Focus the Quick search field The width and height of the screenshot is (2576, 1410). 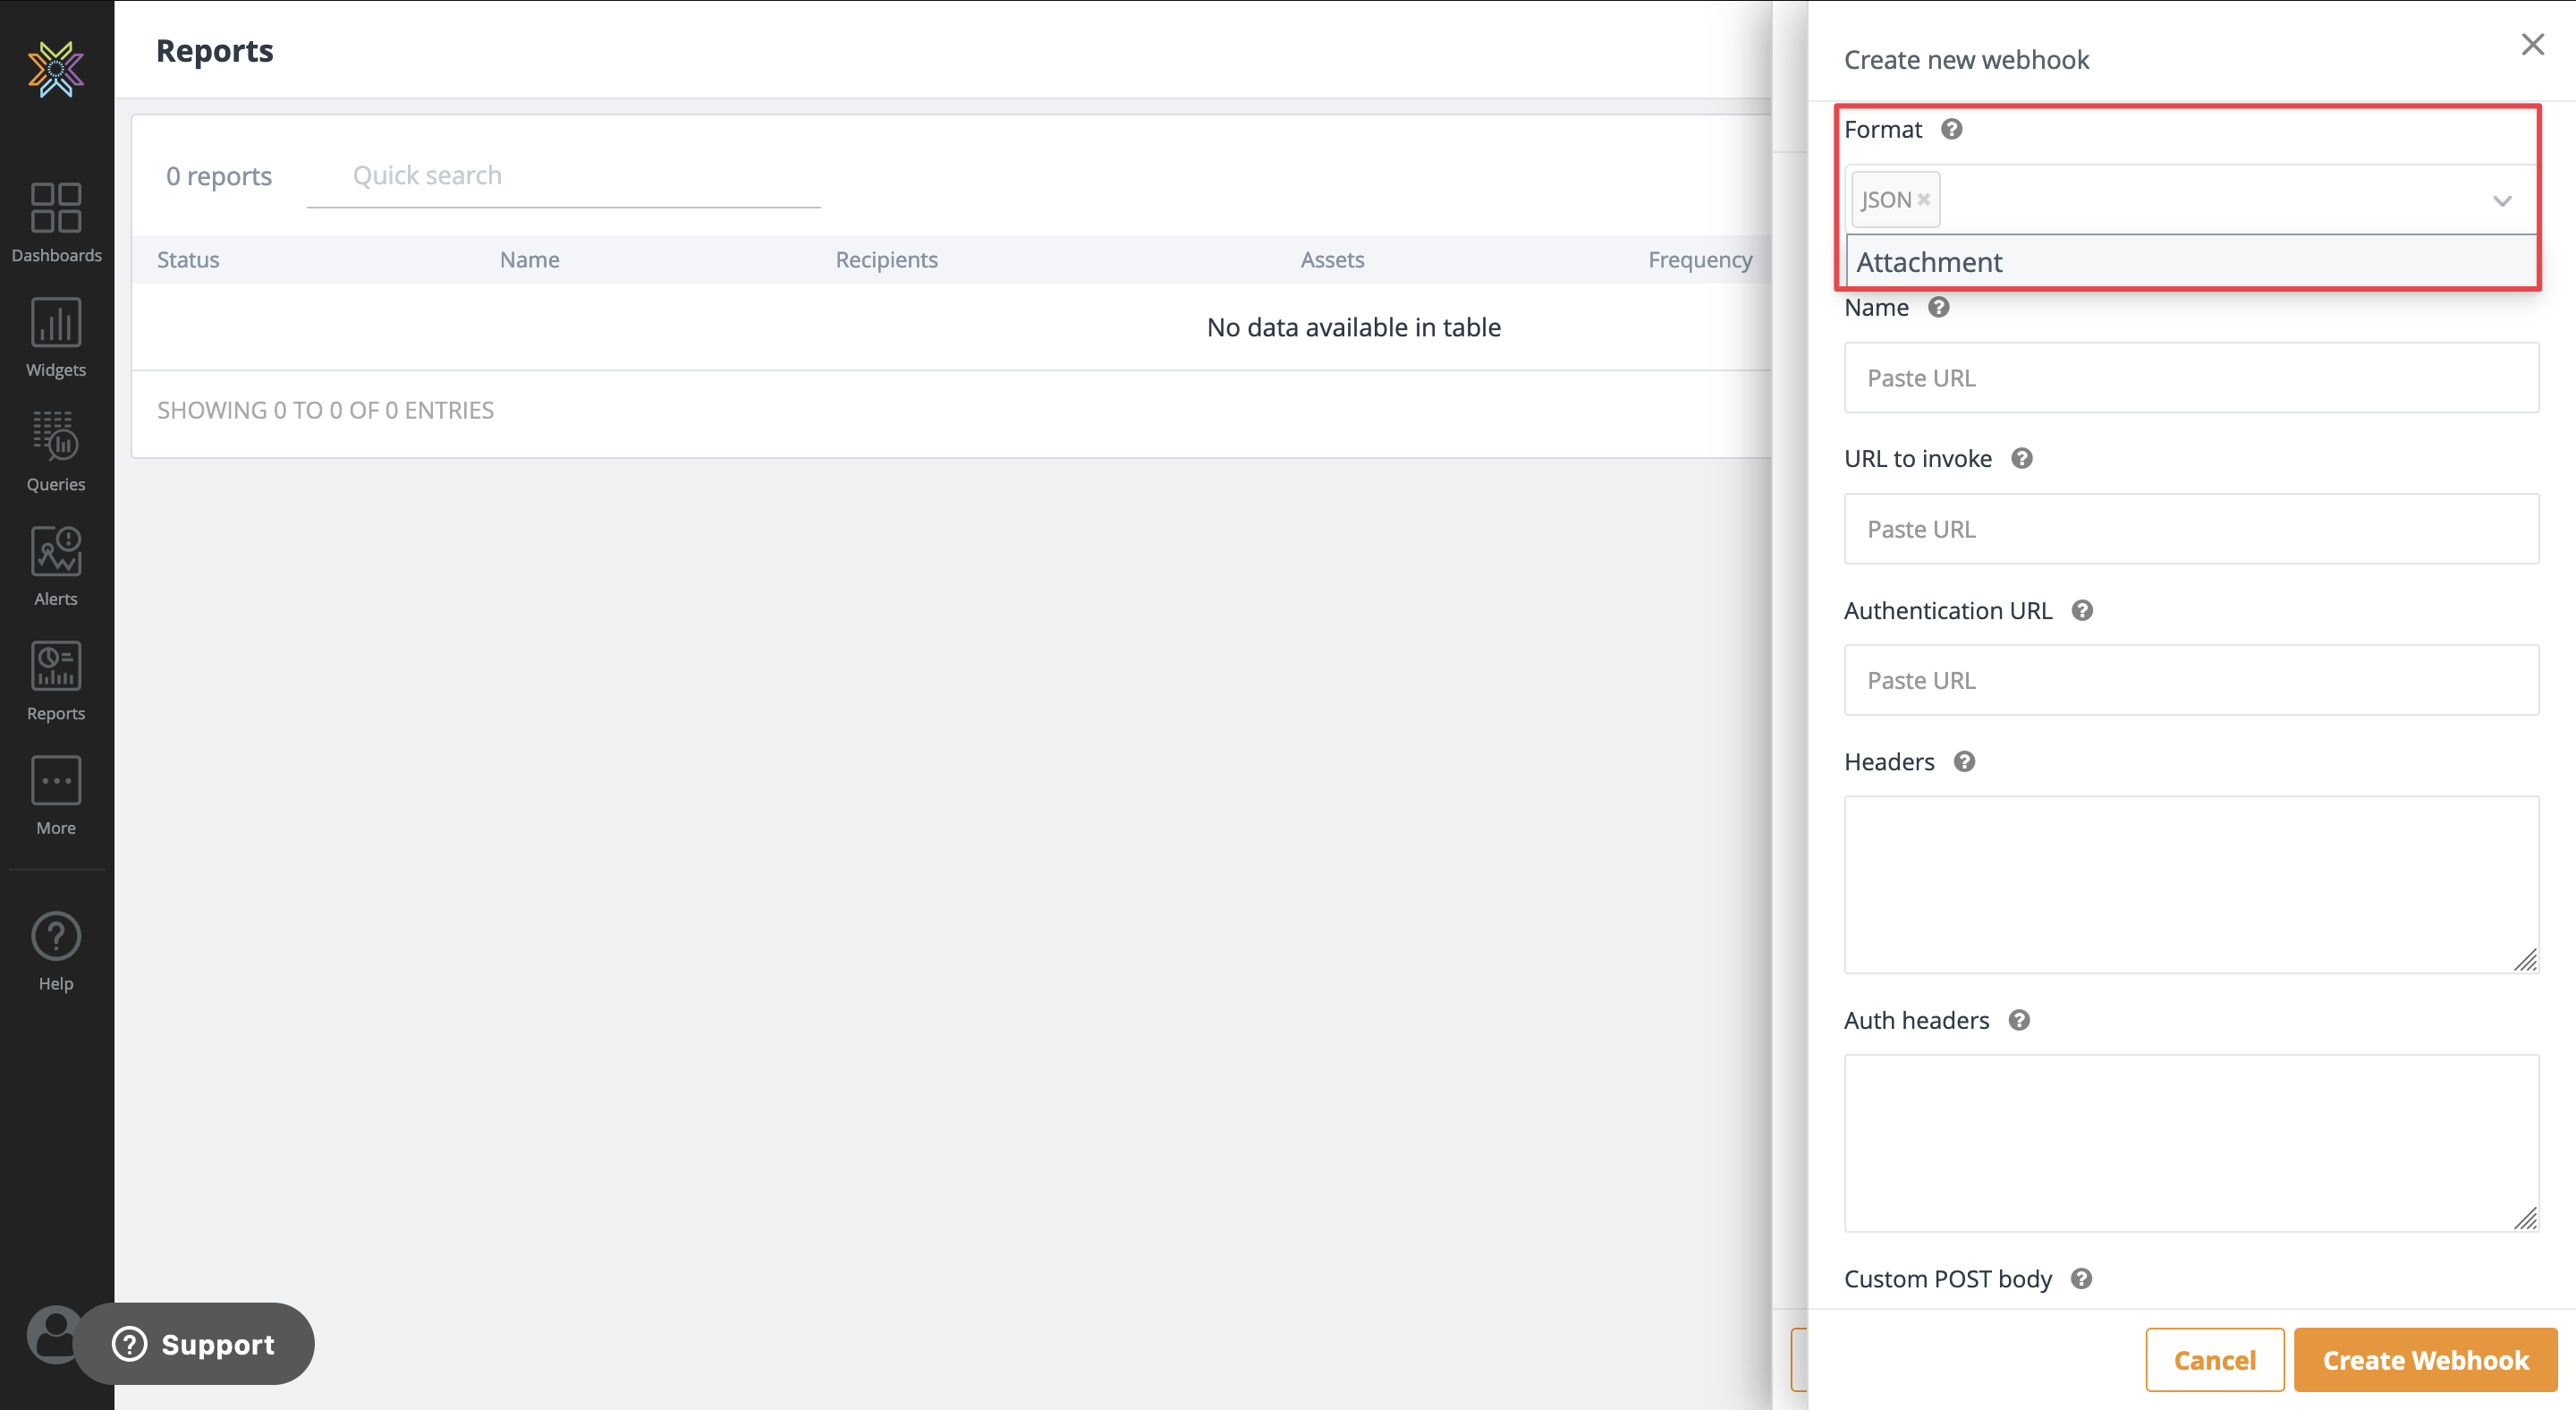click(563, 176)
